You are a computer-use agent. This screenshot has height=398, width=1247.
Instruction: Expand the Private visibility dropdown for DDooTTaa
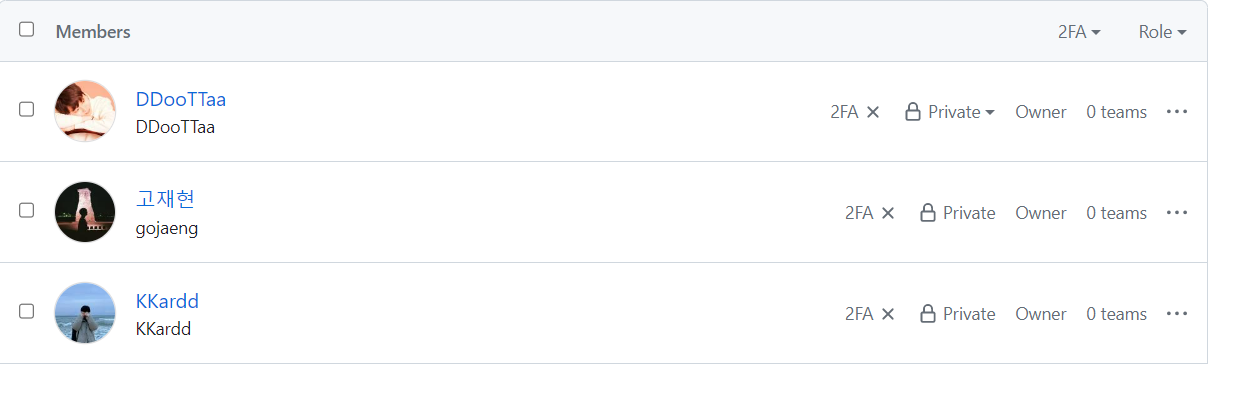949,112
